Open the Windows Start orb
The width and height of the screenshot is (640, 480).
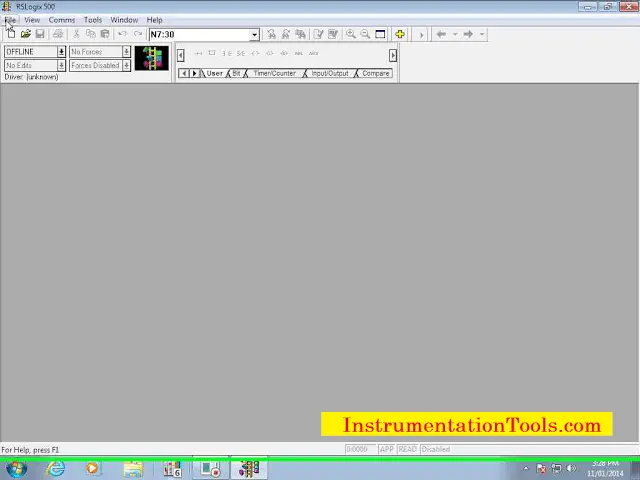16,469
